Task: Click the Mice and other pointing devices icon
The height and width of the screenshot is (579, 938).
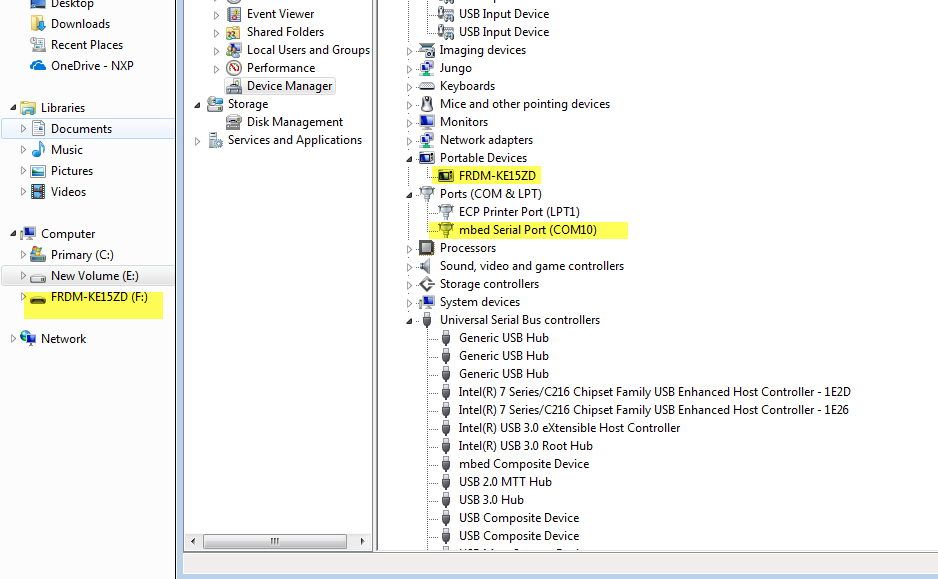Action: [x=427, y=104]
